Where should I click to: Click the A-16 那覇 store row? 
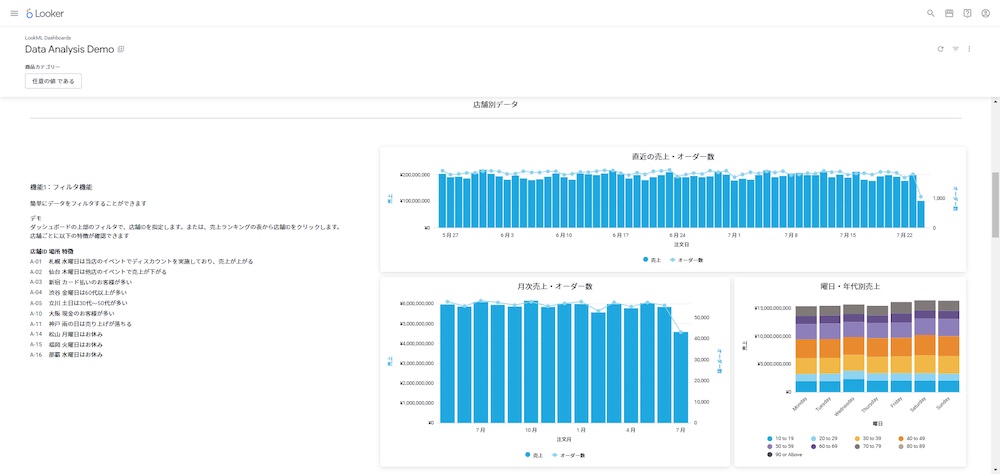66,354
